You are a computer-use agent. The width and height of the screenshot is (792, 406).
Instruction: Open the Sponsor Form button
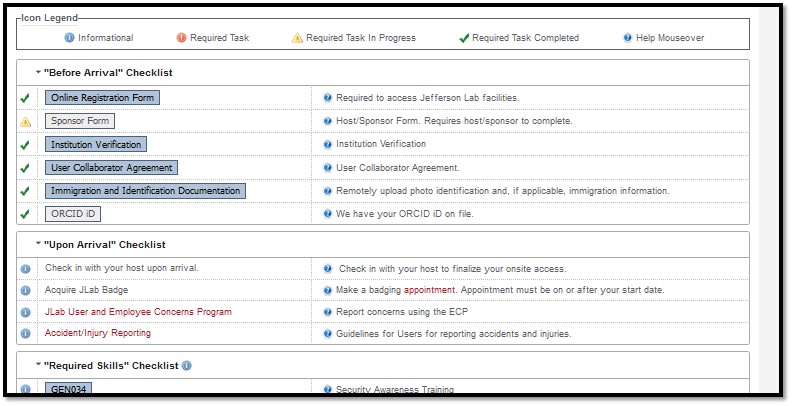click(x=79, y=121)
